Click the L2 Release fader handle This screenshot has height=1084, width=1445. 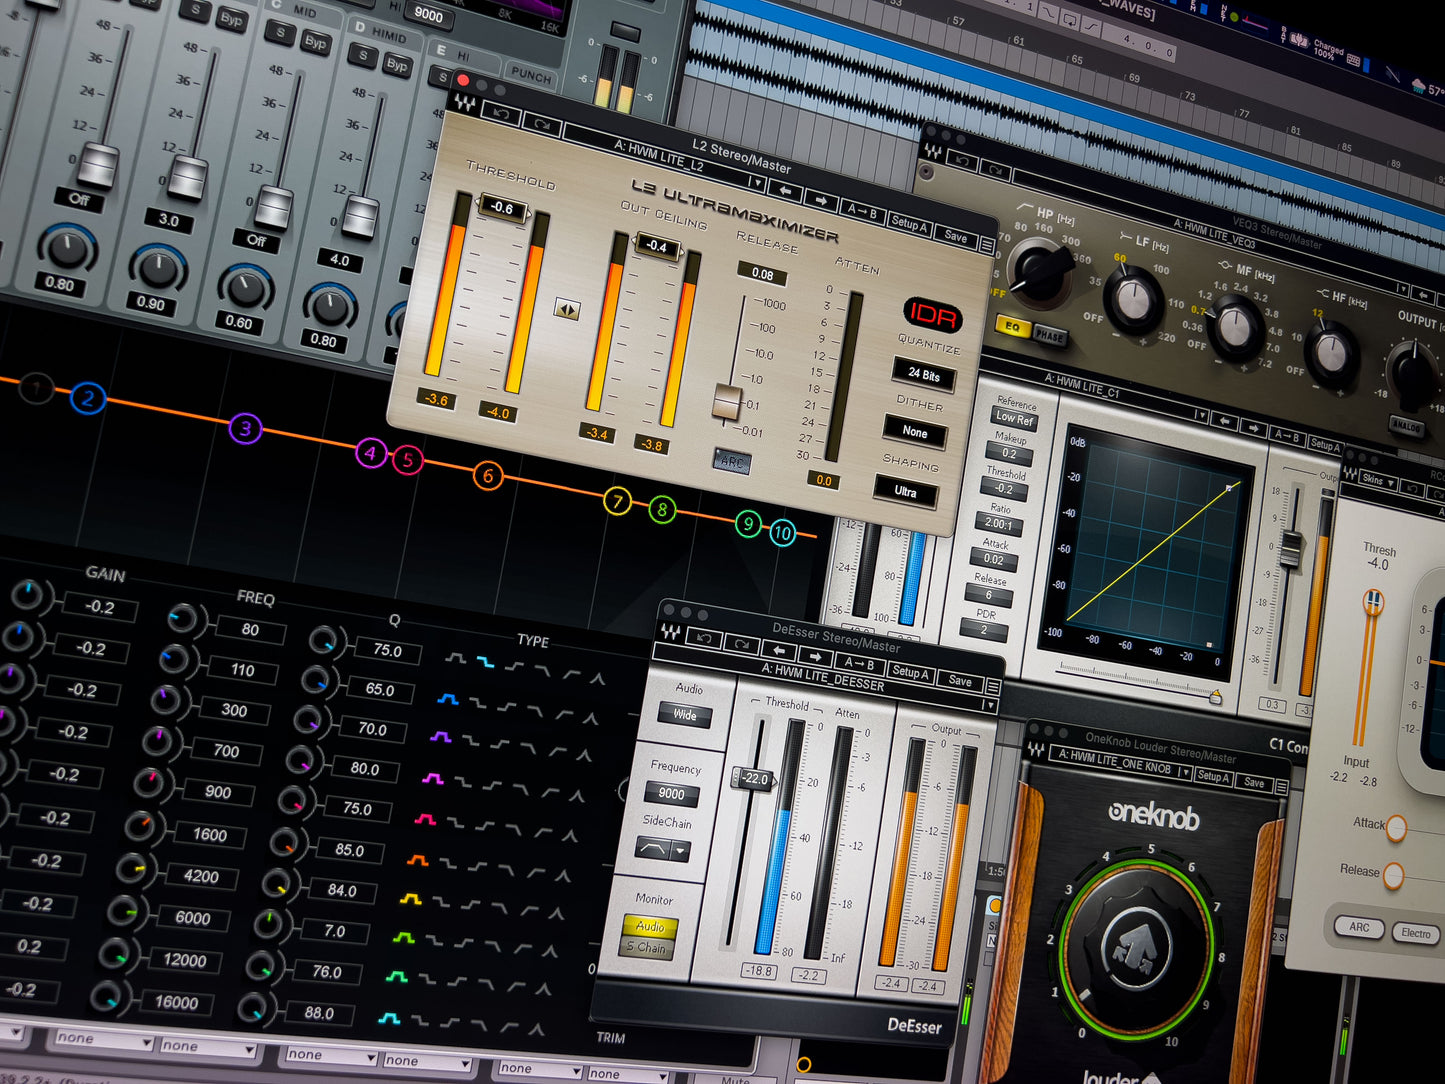[x=727, y=402]
